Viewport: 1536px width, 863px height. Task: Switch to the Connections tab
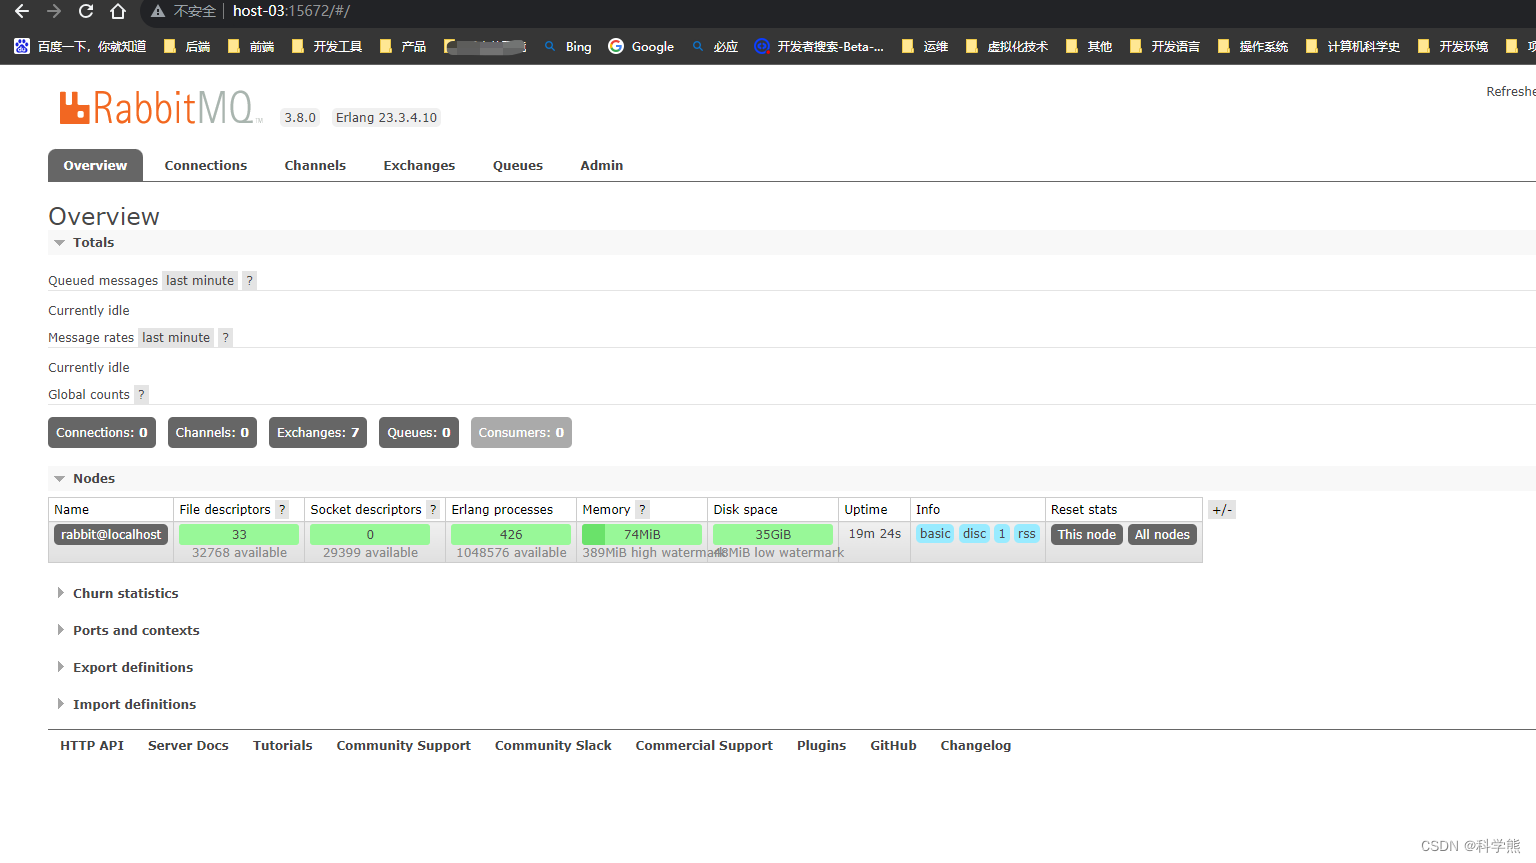pos(206,165)
